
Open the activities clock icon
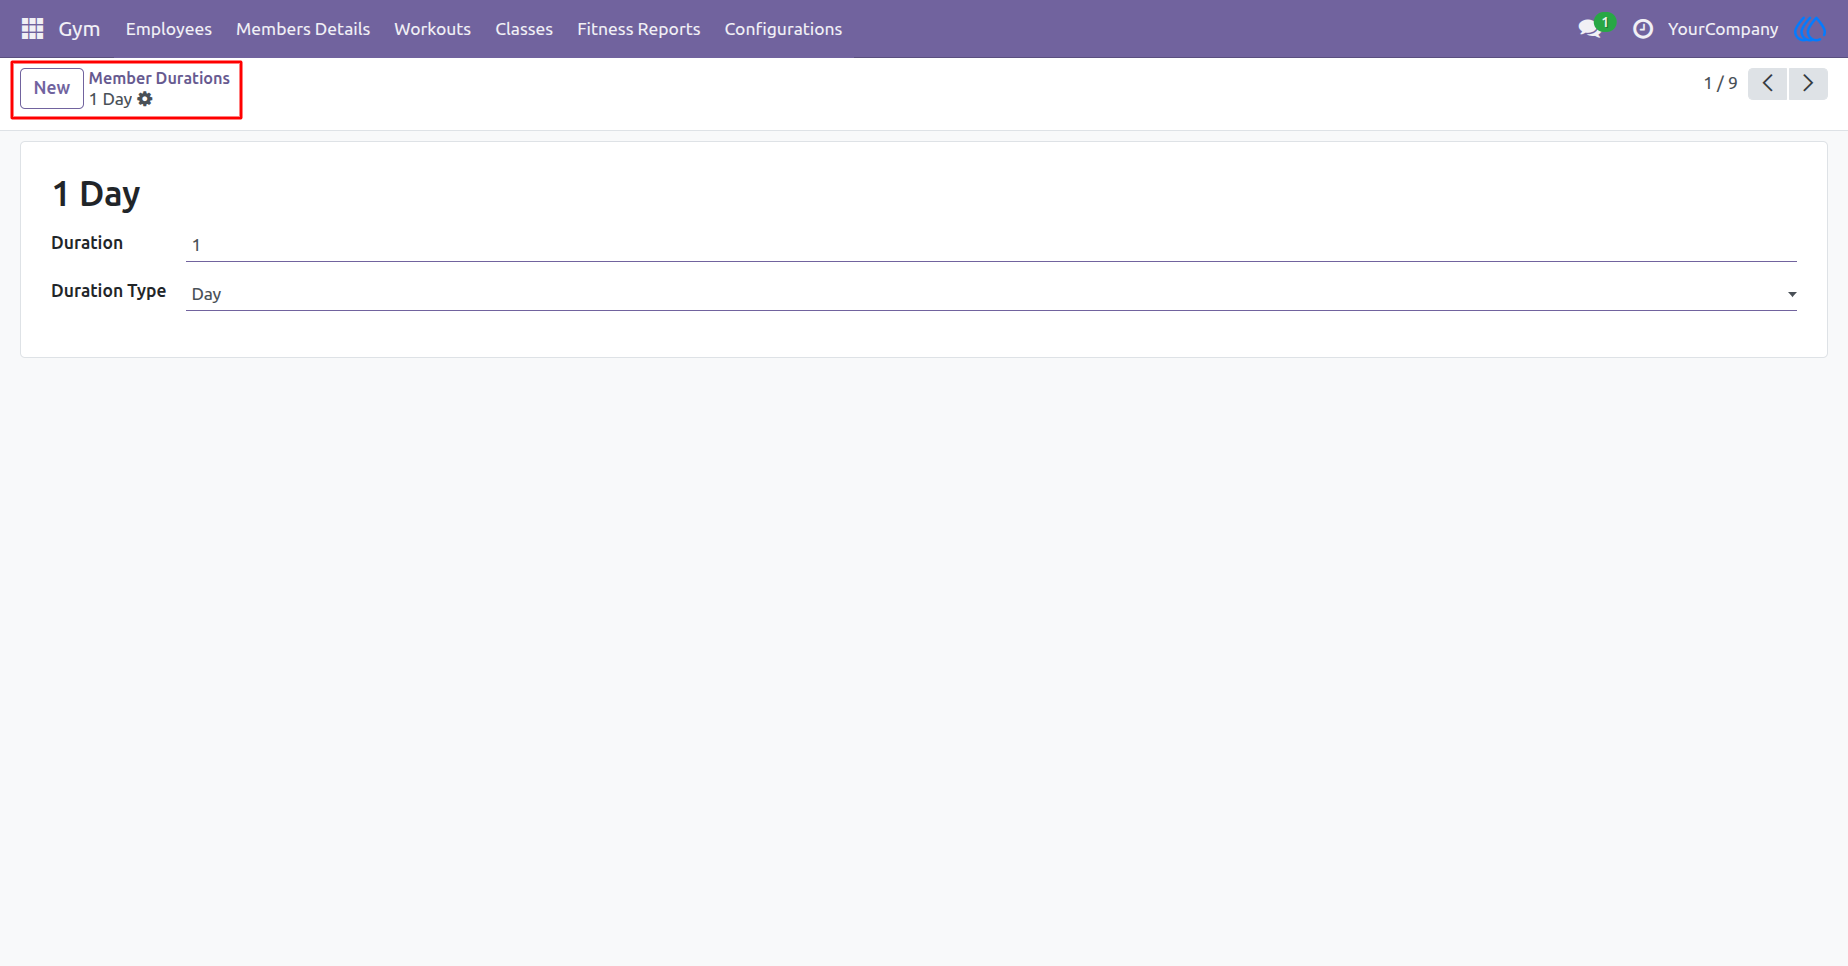pos(1643,29)
